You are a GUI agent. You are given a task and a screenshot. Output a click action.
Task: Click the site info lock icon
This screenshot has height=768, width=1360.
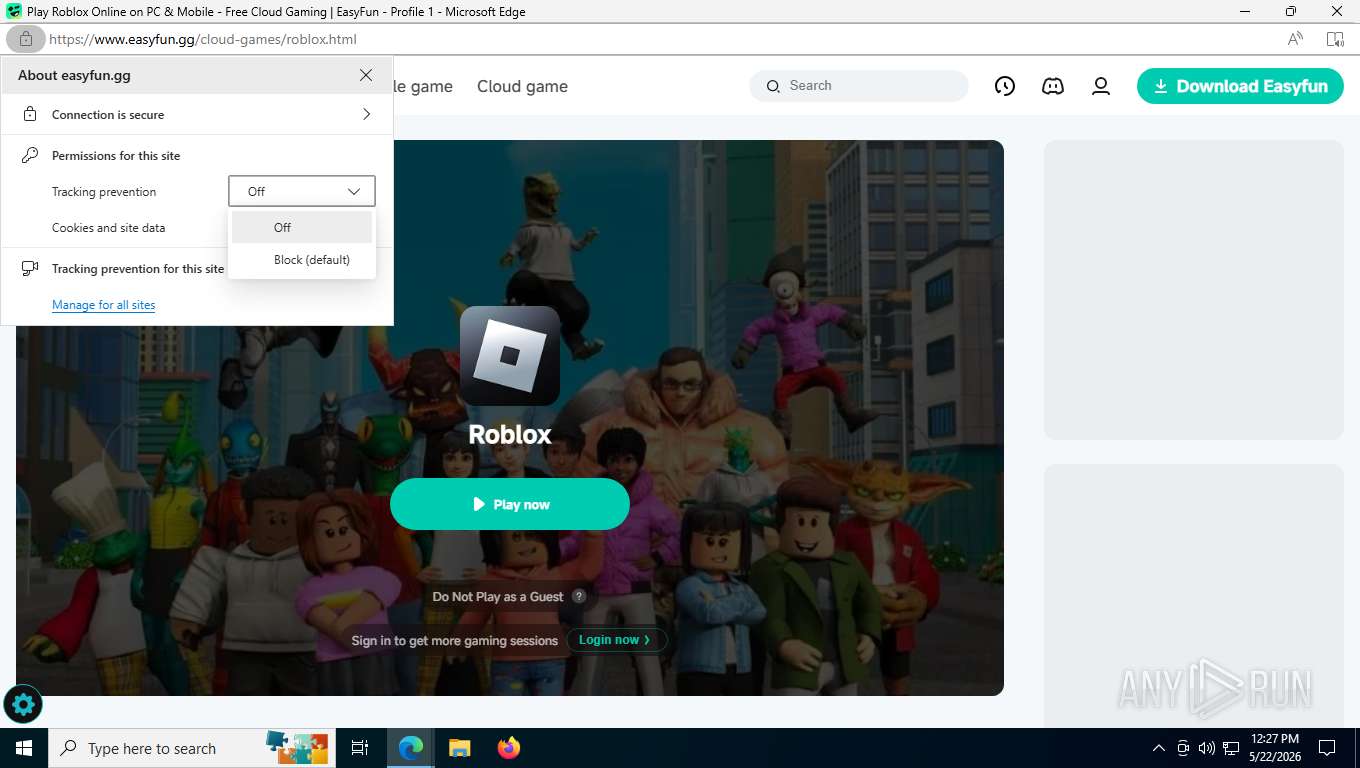(x=25, y=39)
